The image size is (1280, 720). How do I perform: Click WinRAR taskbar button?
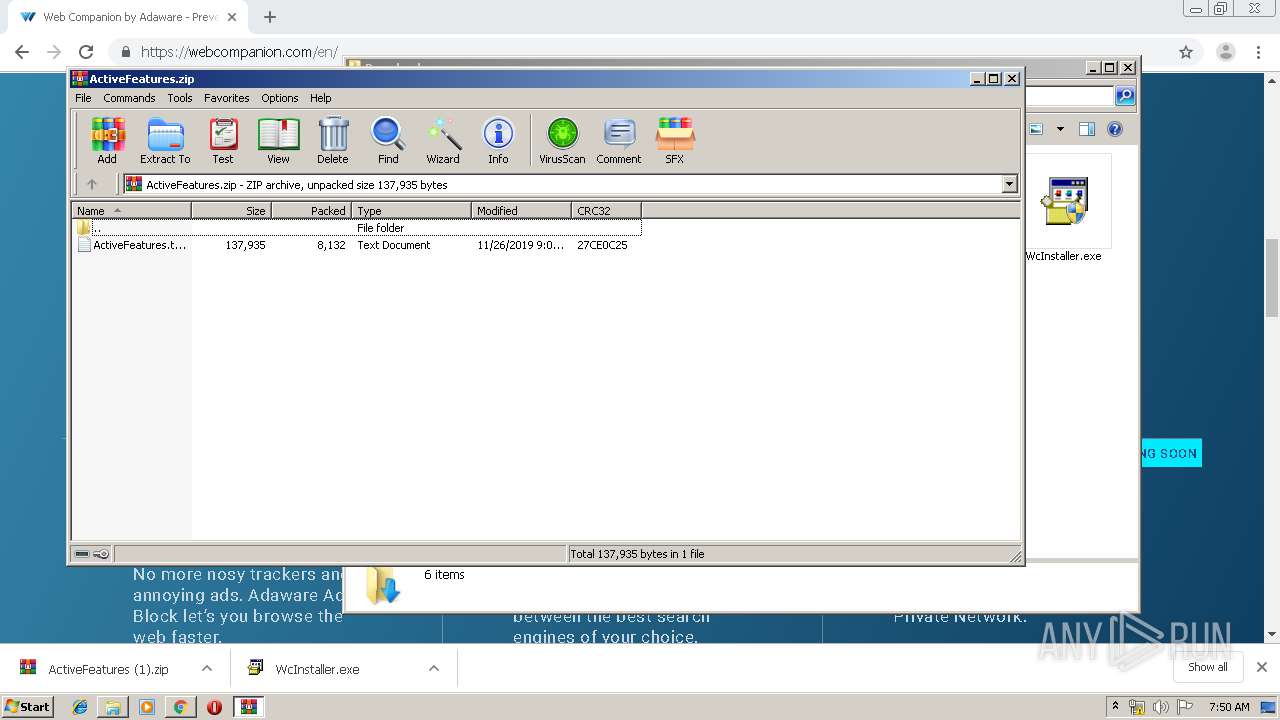[248, 707]
